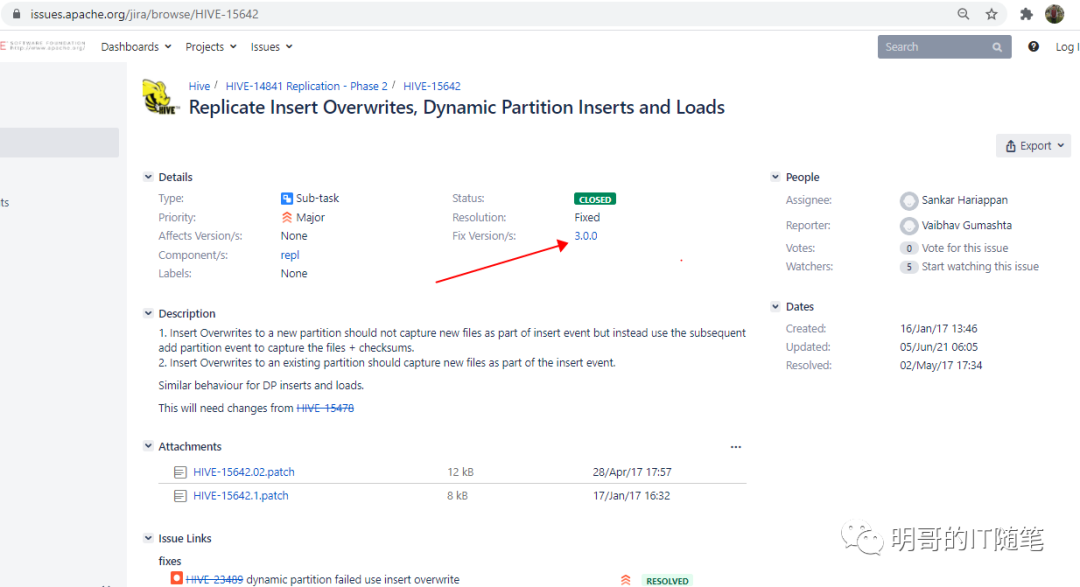The image size is (1080, 587).
Task: Open fix version 3.0.0 link
Action: tap(586, 236)
